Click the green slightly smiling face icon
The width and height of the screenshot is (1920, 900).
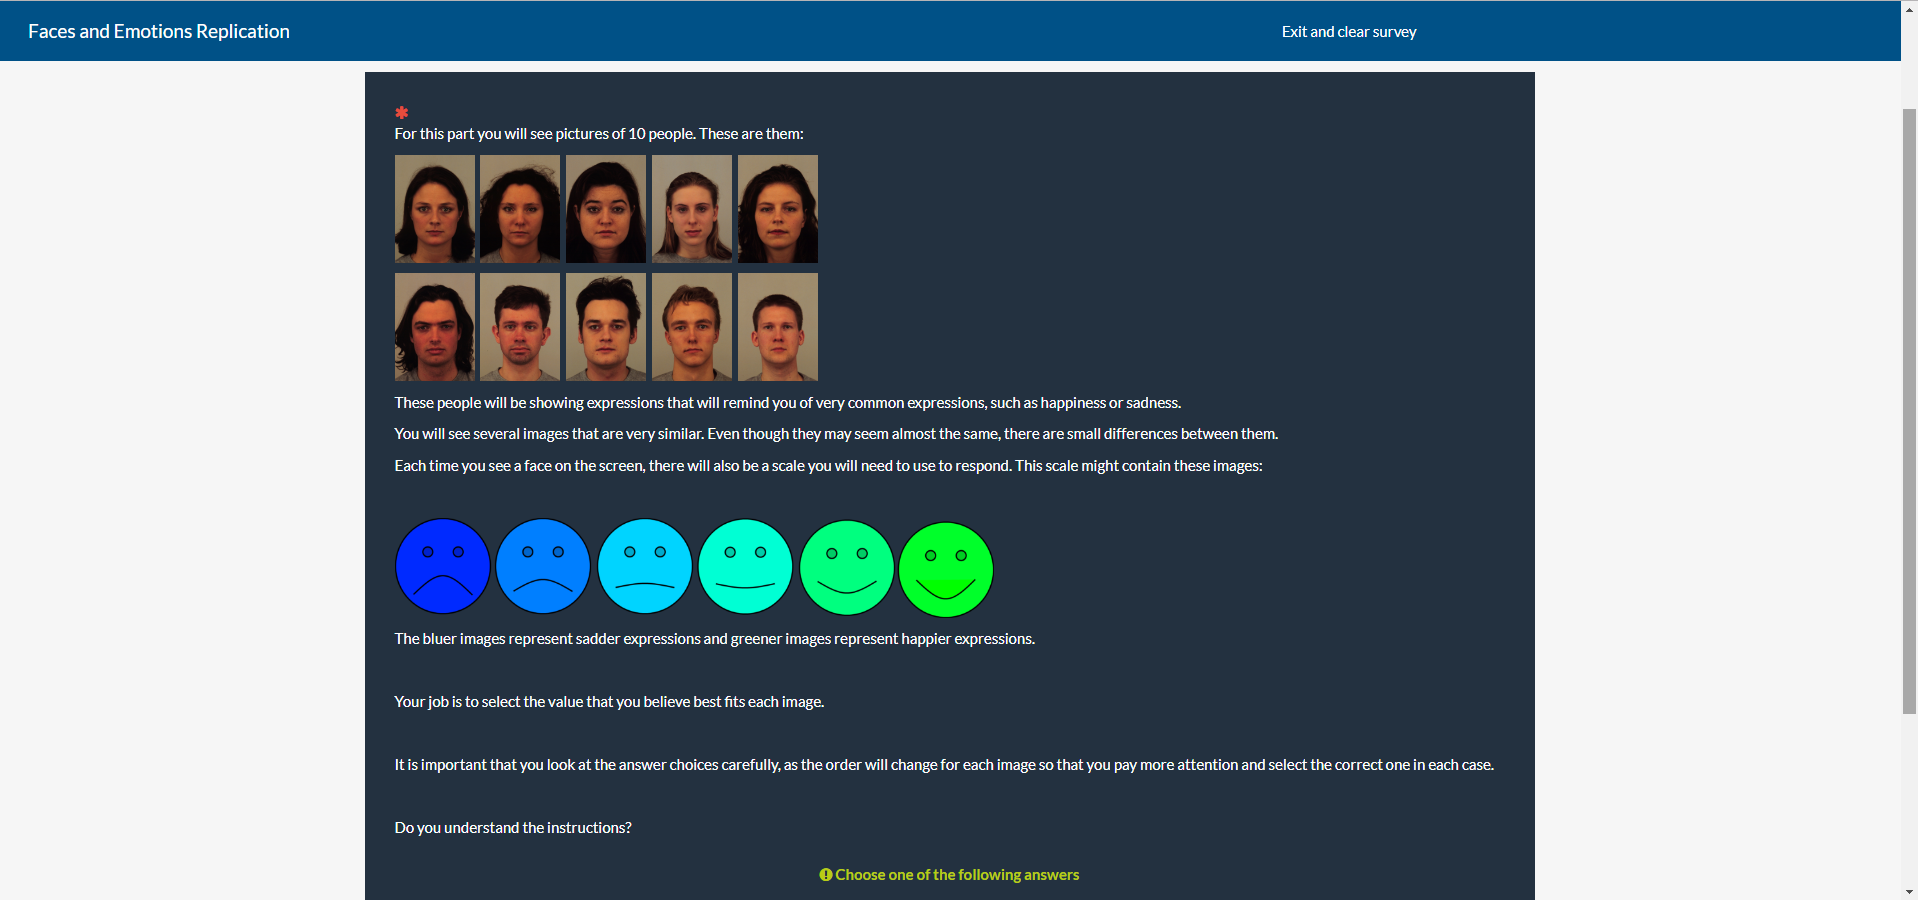847,568
